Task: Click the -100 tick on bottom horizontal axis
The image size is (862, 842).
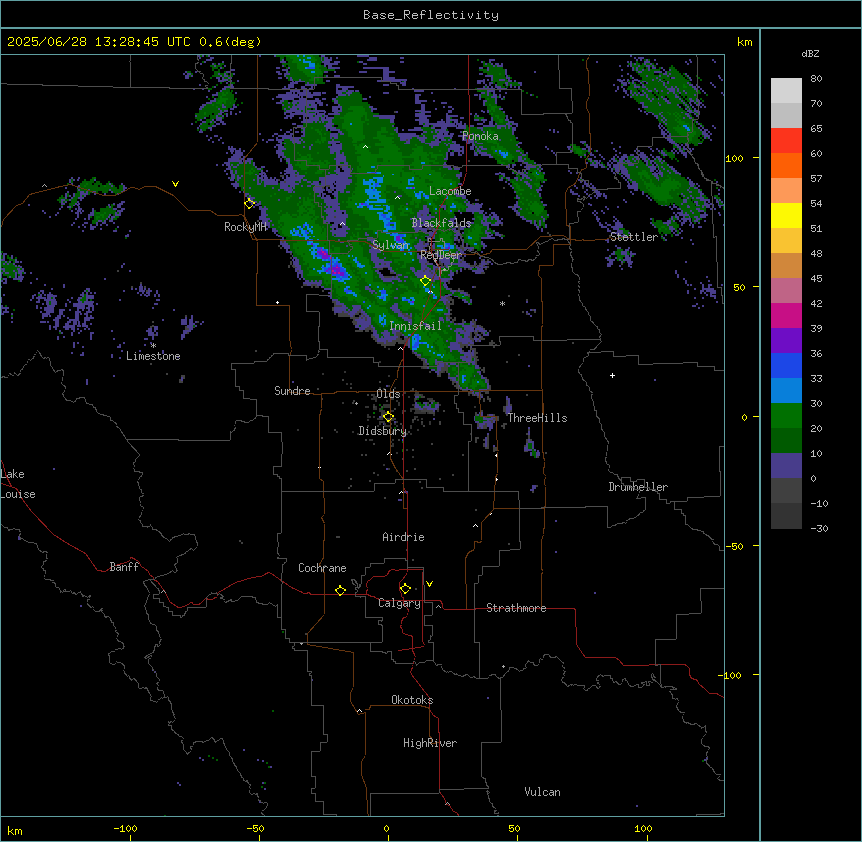Action: [x=125, y=828]
